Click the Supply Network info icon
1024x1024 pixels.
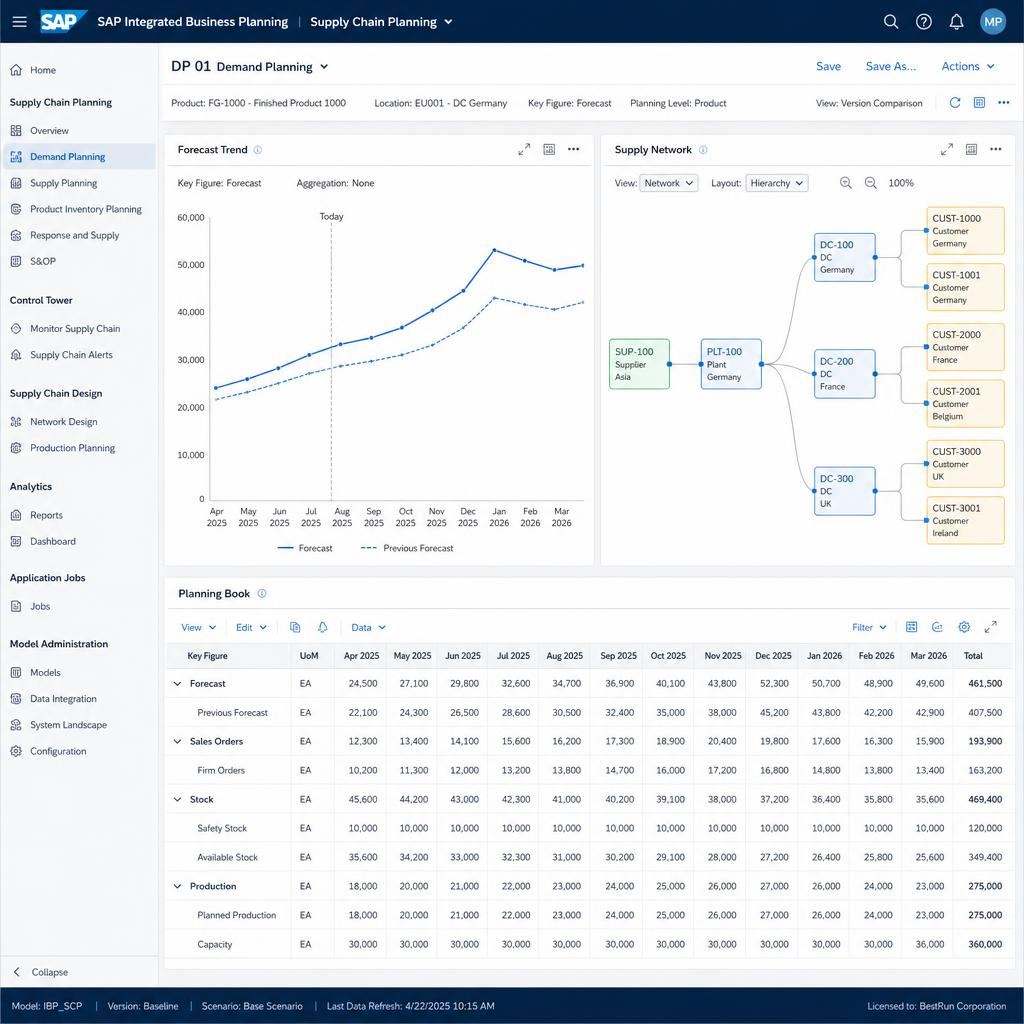point(703,150)
